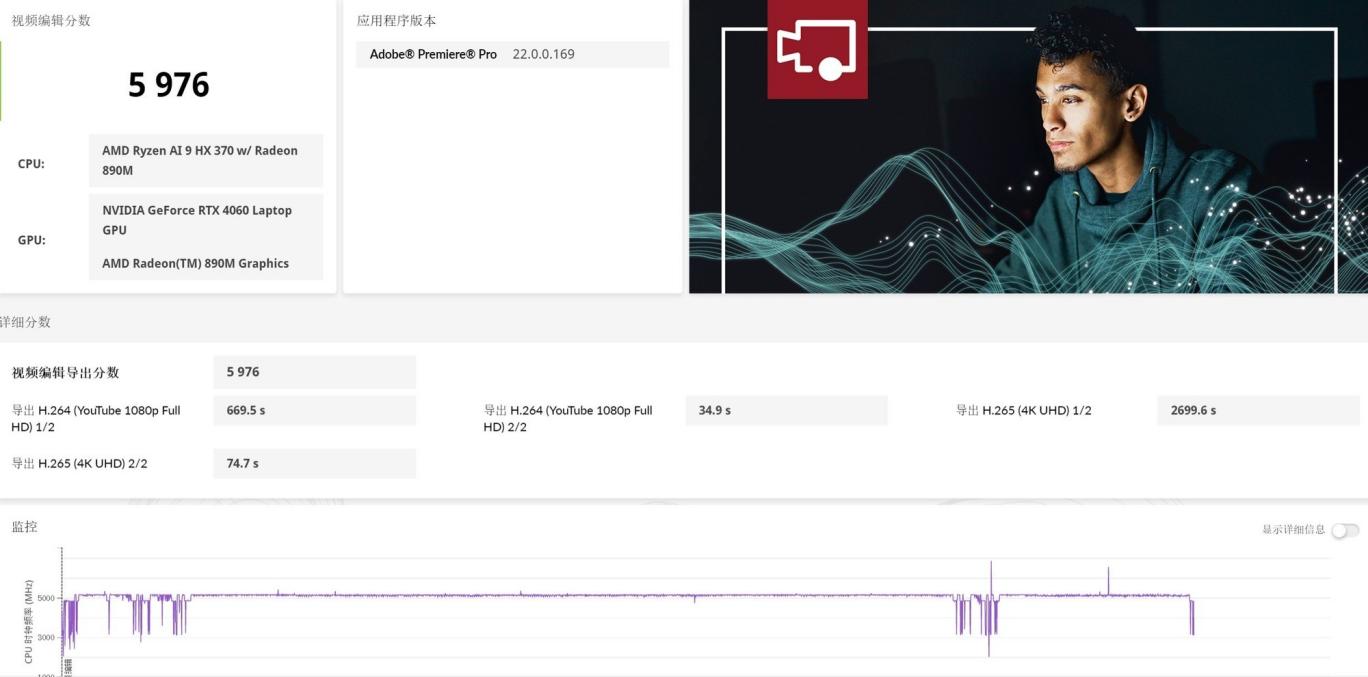Click the AMD Ryzen AI 9 HX 370 CPU box

pos(205,161)
